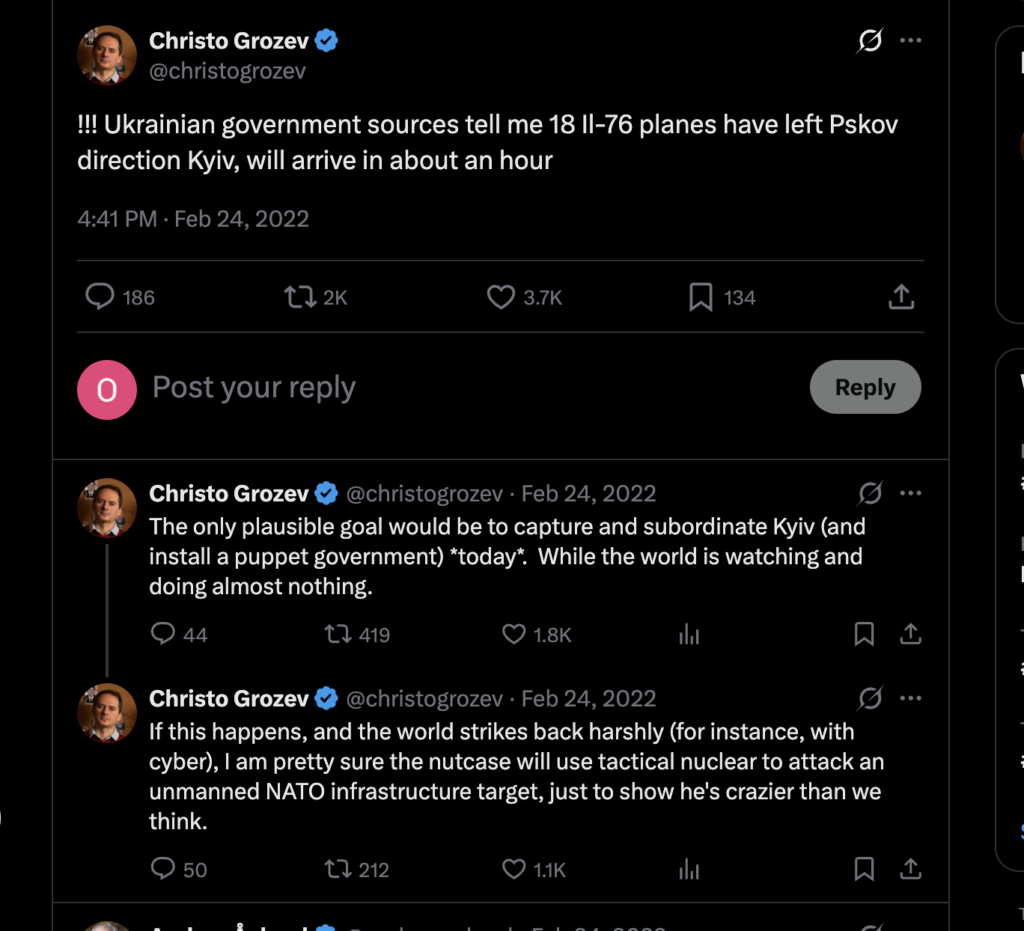Bookmark the main tweet with 134 bookmarks
The height and width of the screenshot is (931, 1024).
pyautogui.click(x=700, y=297)
